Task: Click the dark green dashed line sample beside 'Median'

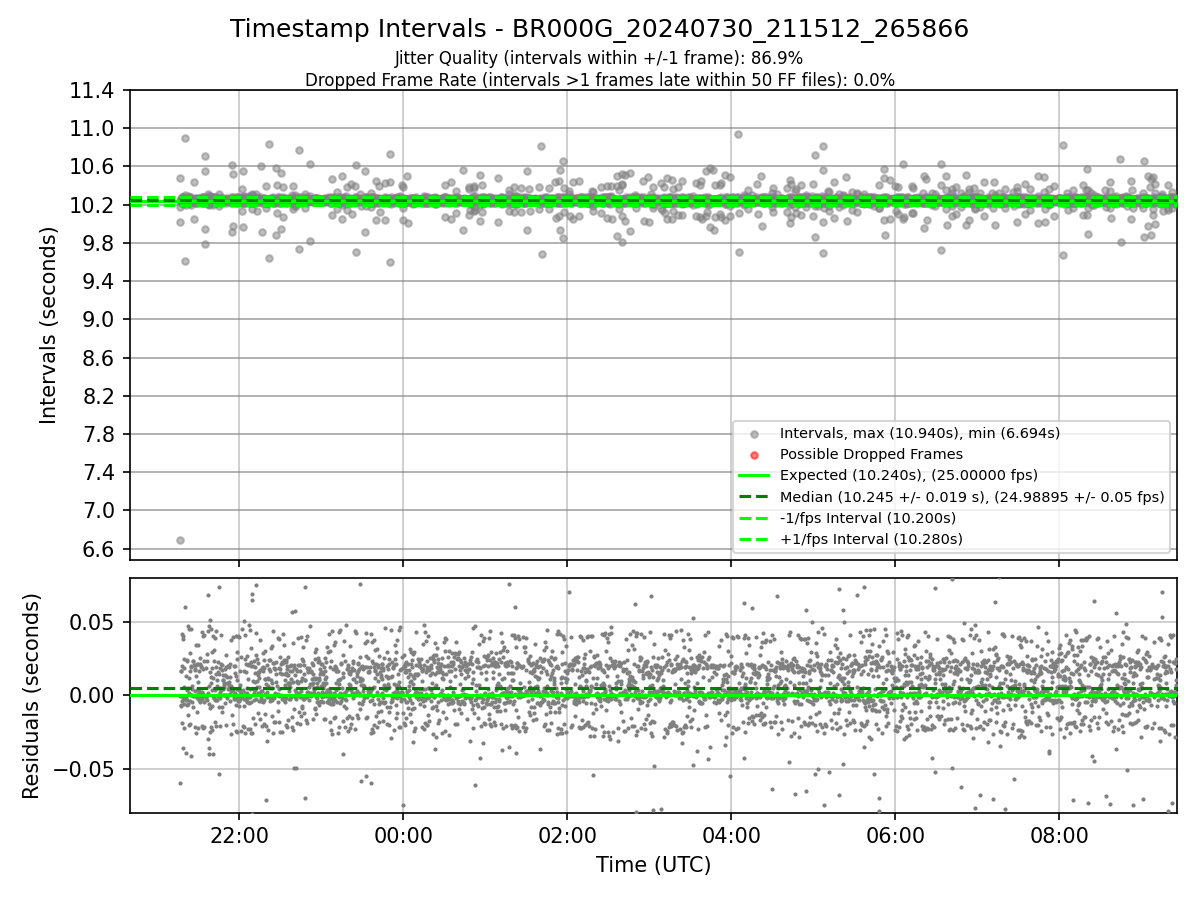Action: click(x=754, y=497)
